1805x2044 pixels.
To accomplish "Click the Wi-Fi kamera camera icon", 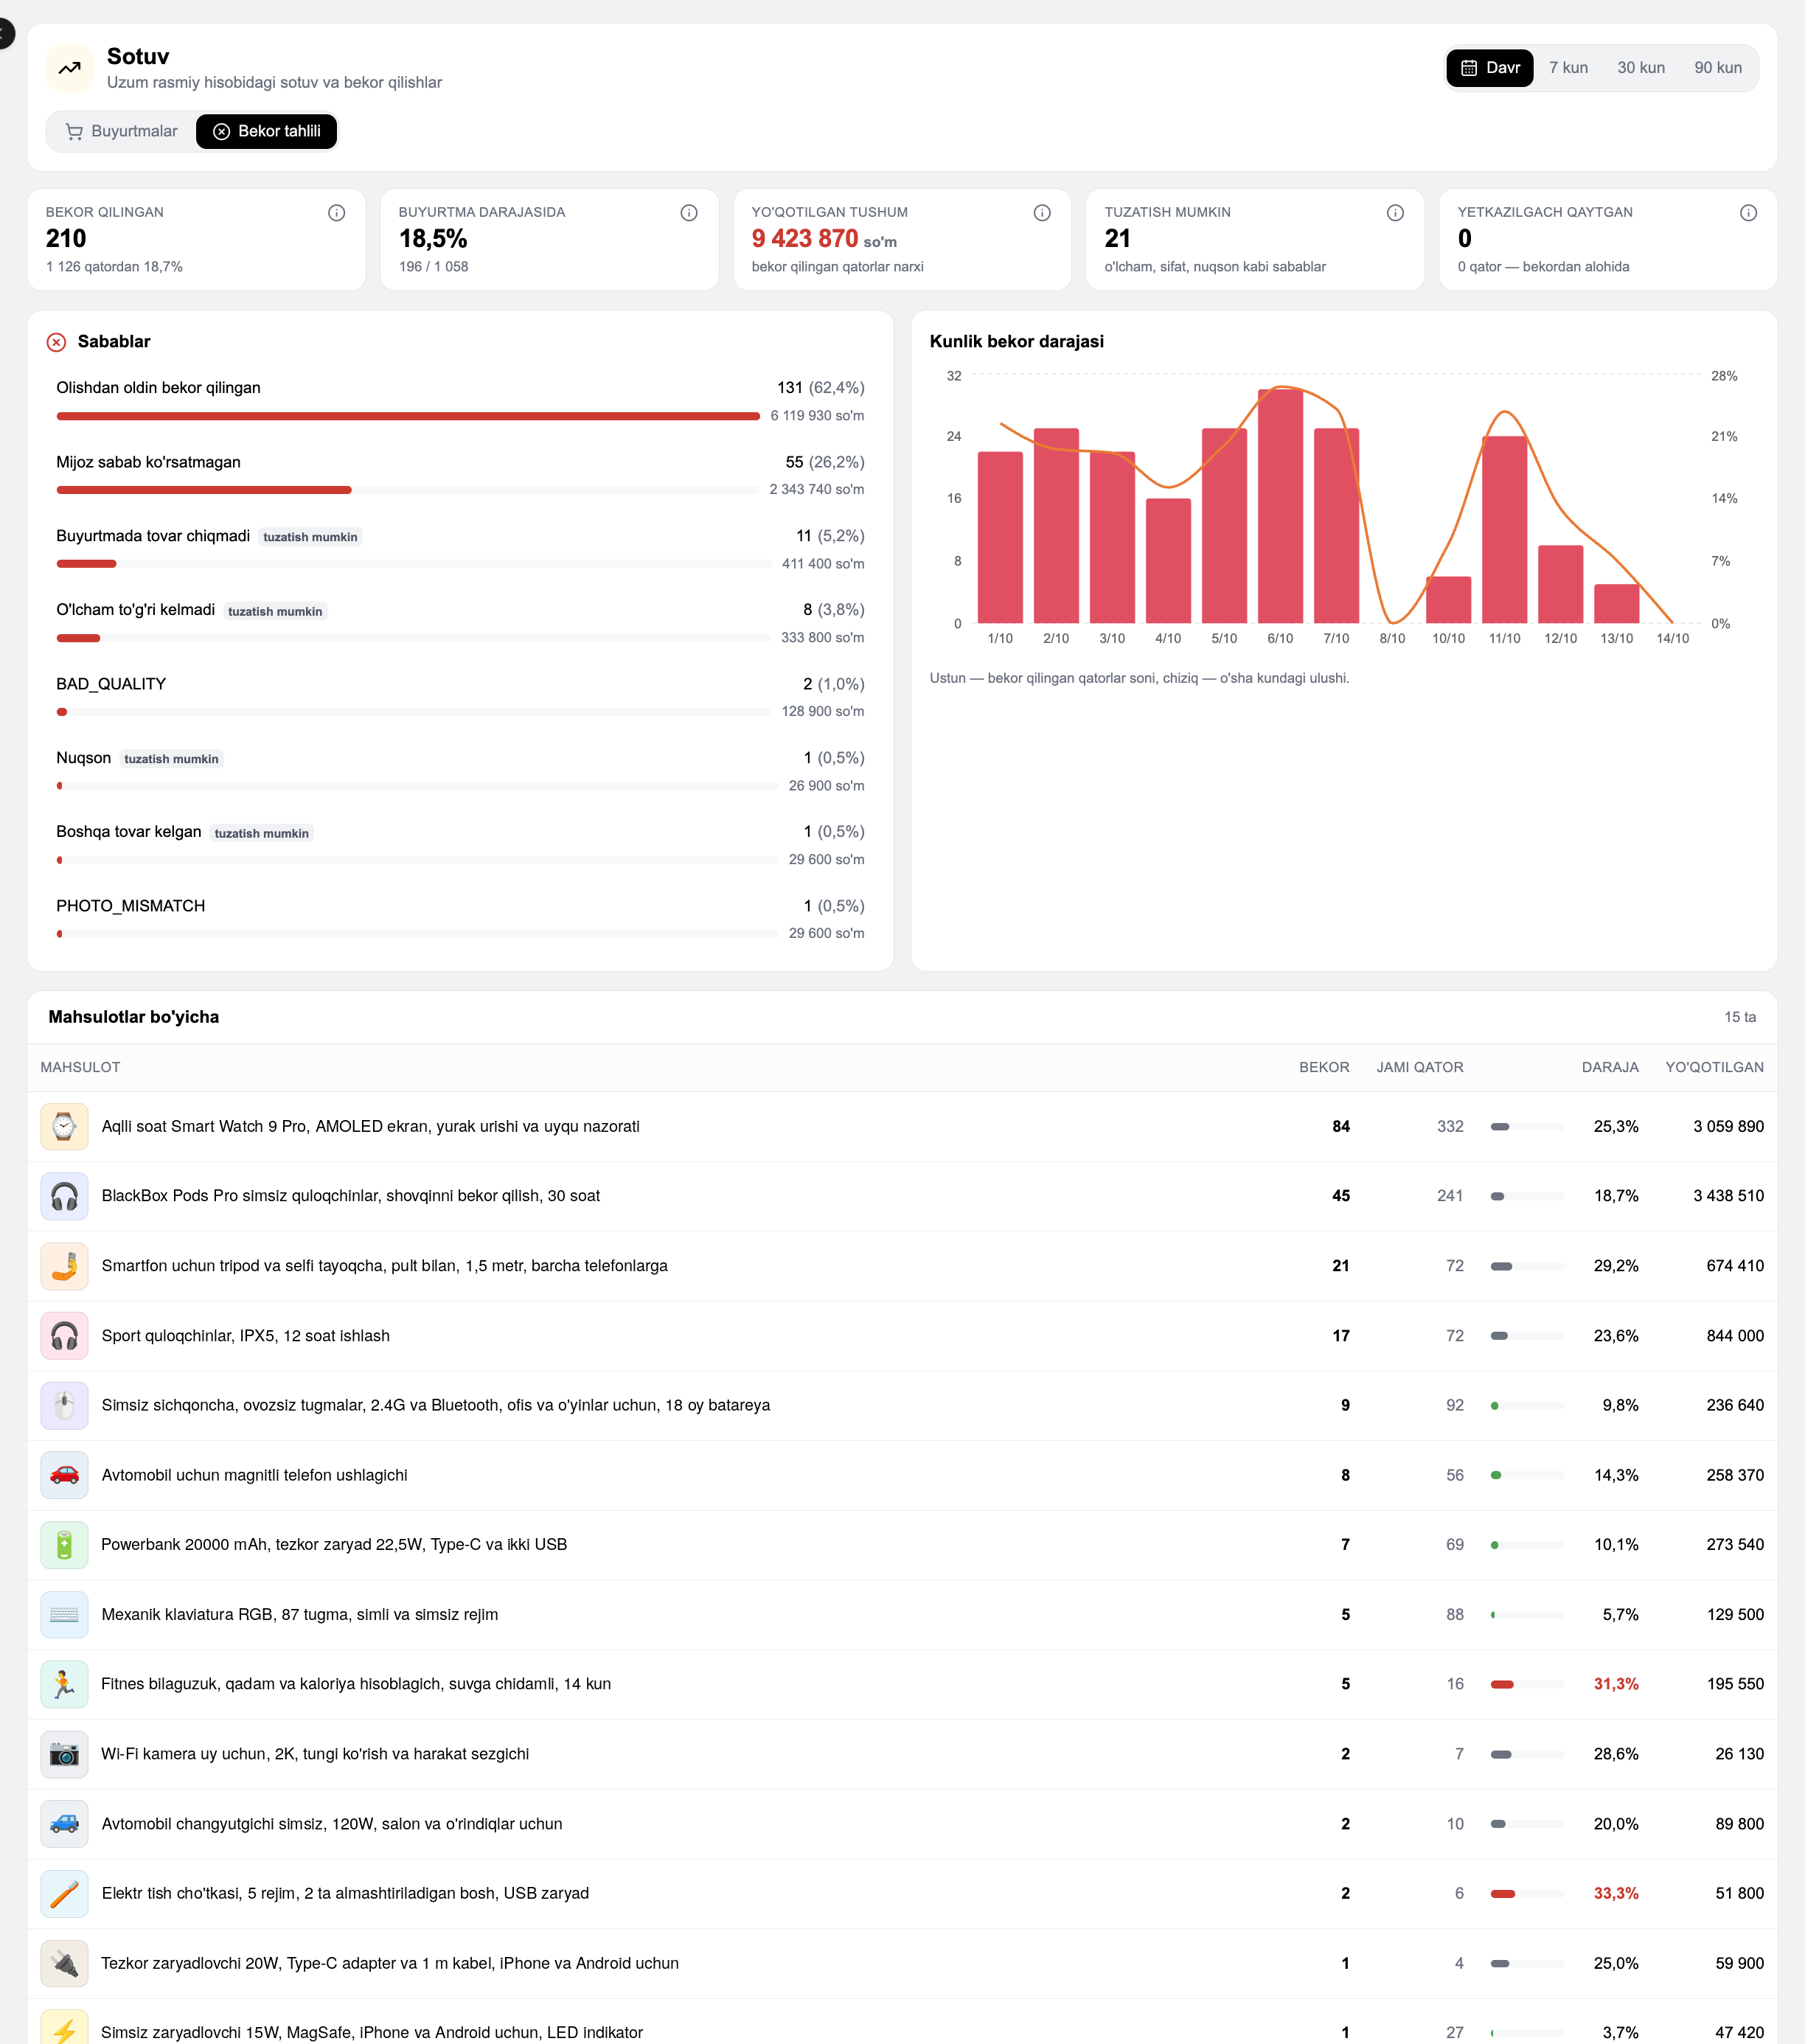I will pos(64,1754).
